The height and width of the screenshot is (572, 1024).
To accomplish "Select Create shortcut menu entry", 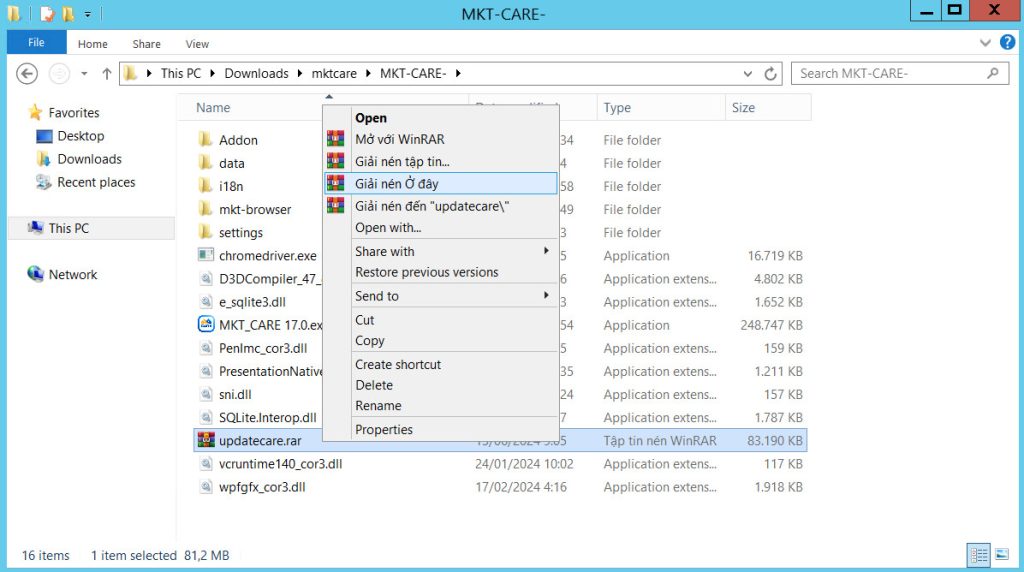I will point(398,364).
